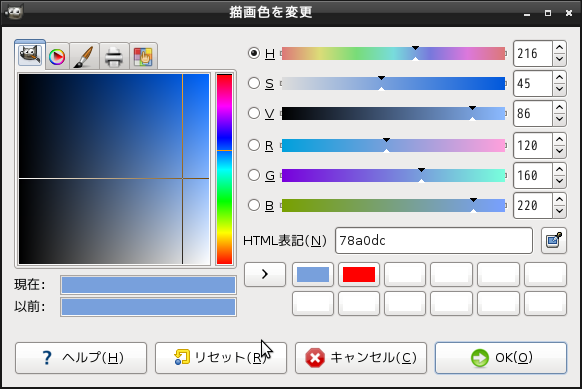Decrease the G value with down arrow
Screen dimensions: 582x389
click(559, 181)
